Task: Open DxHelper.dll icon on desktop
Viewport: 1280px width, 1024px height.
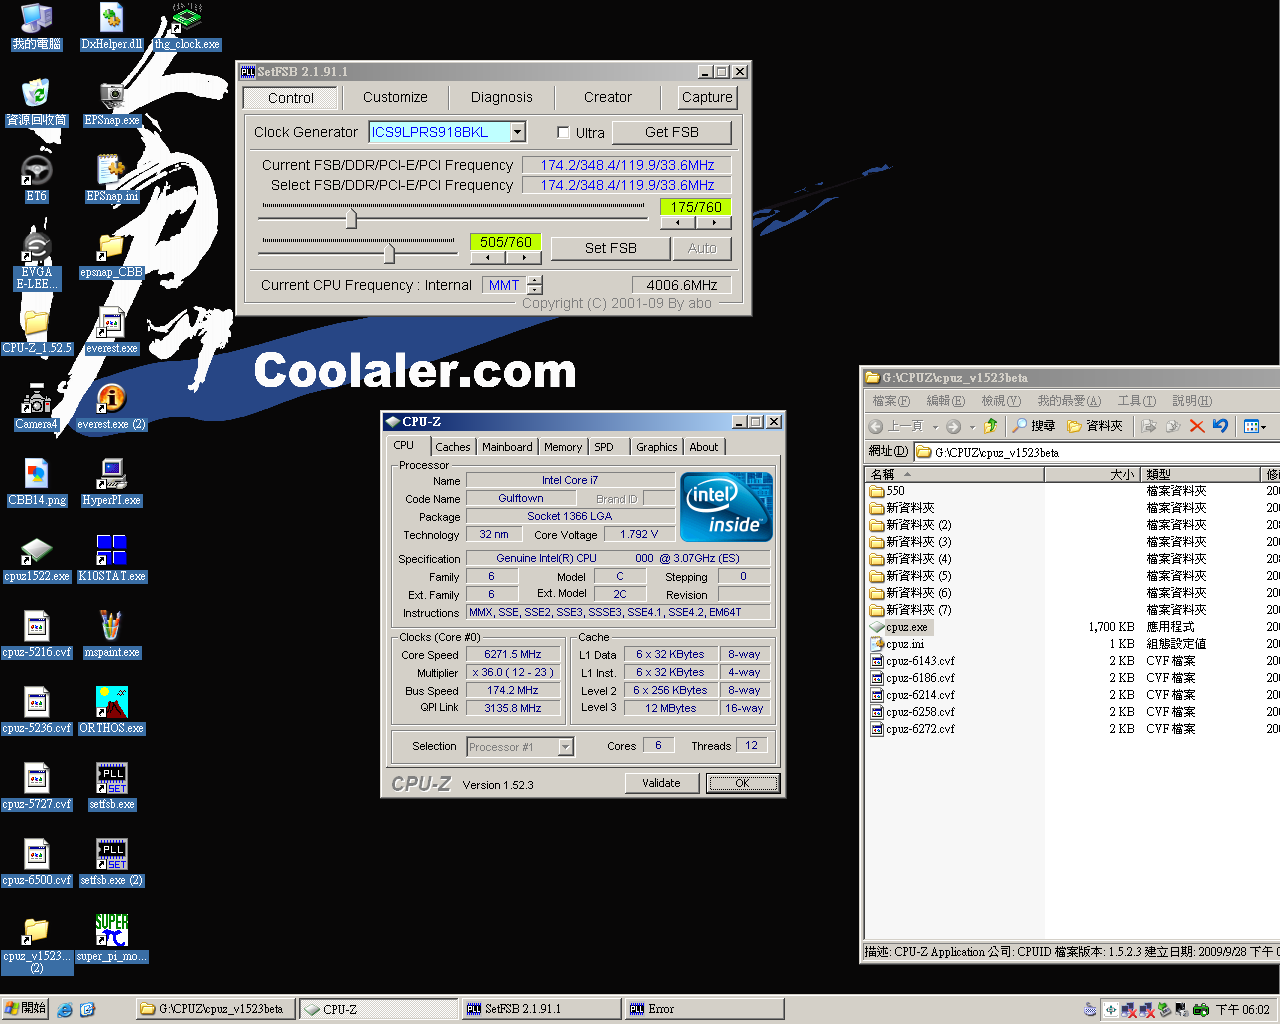Action: 112,27
